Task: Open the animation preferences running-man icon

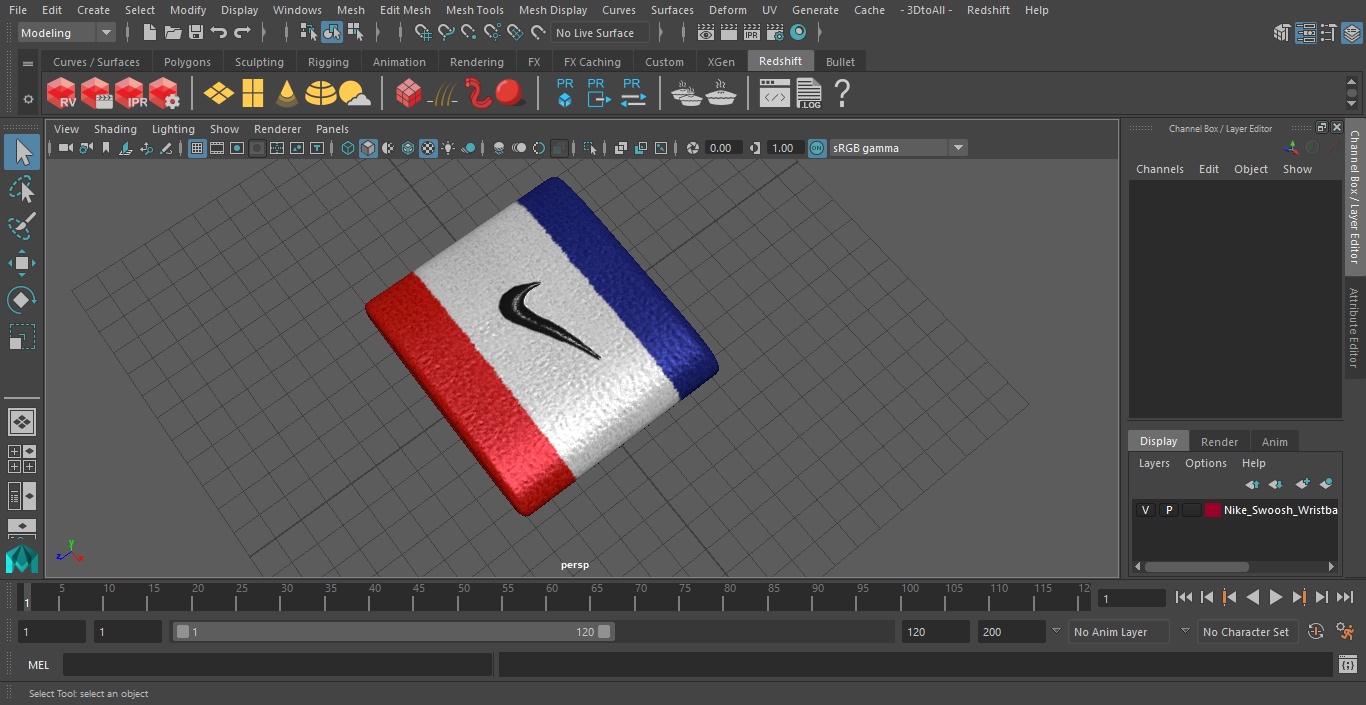Action: (1345, 632)
